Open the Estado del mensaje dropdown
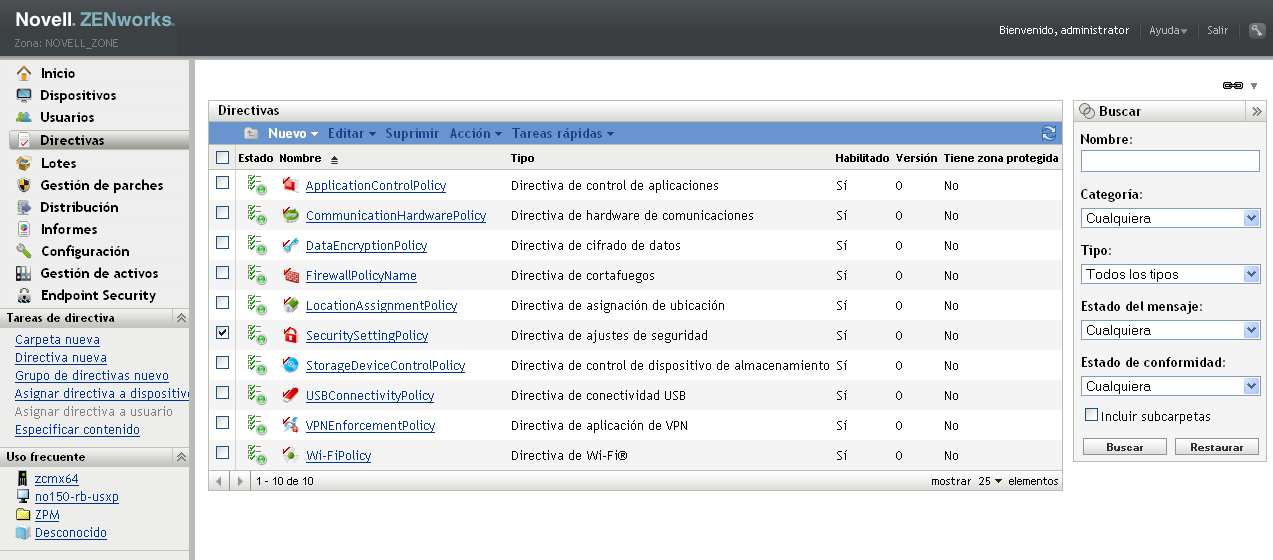 tap(1170, 330)
